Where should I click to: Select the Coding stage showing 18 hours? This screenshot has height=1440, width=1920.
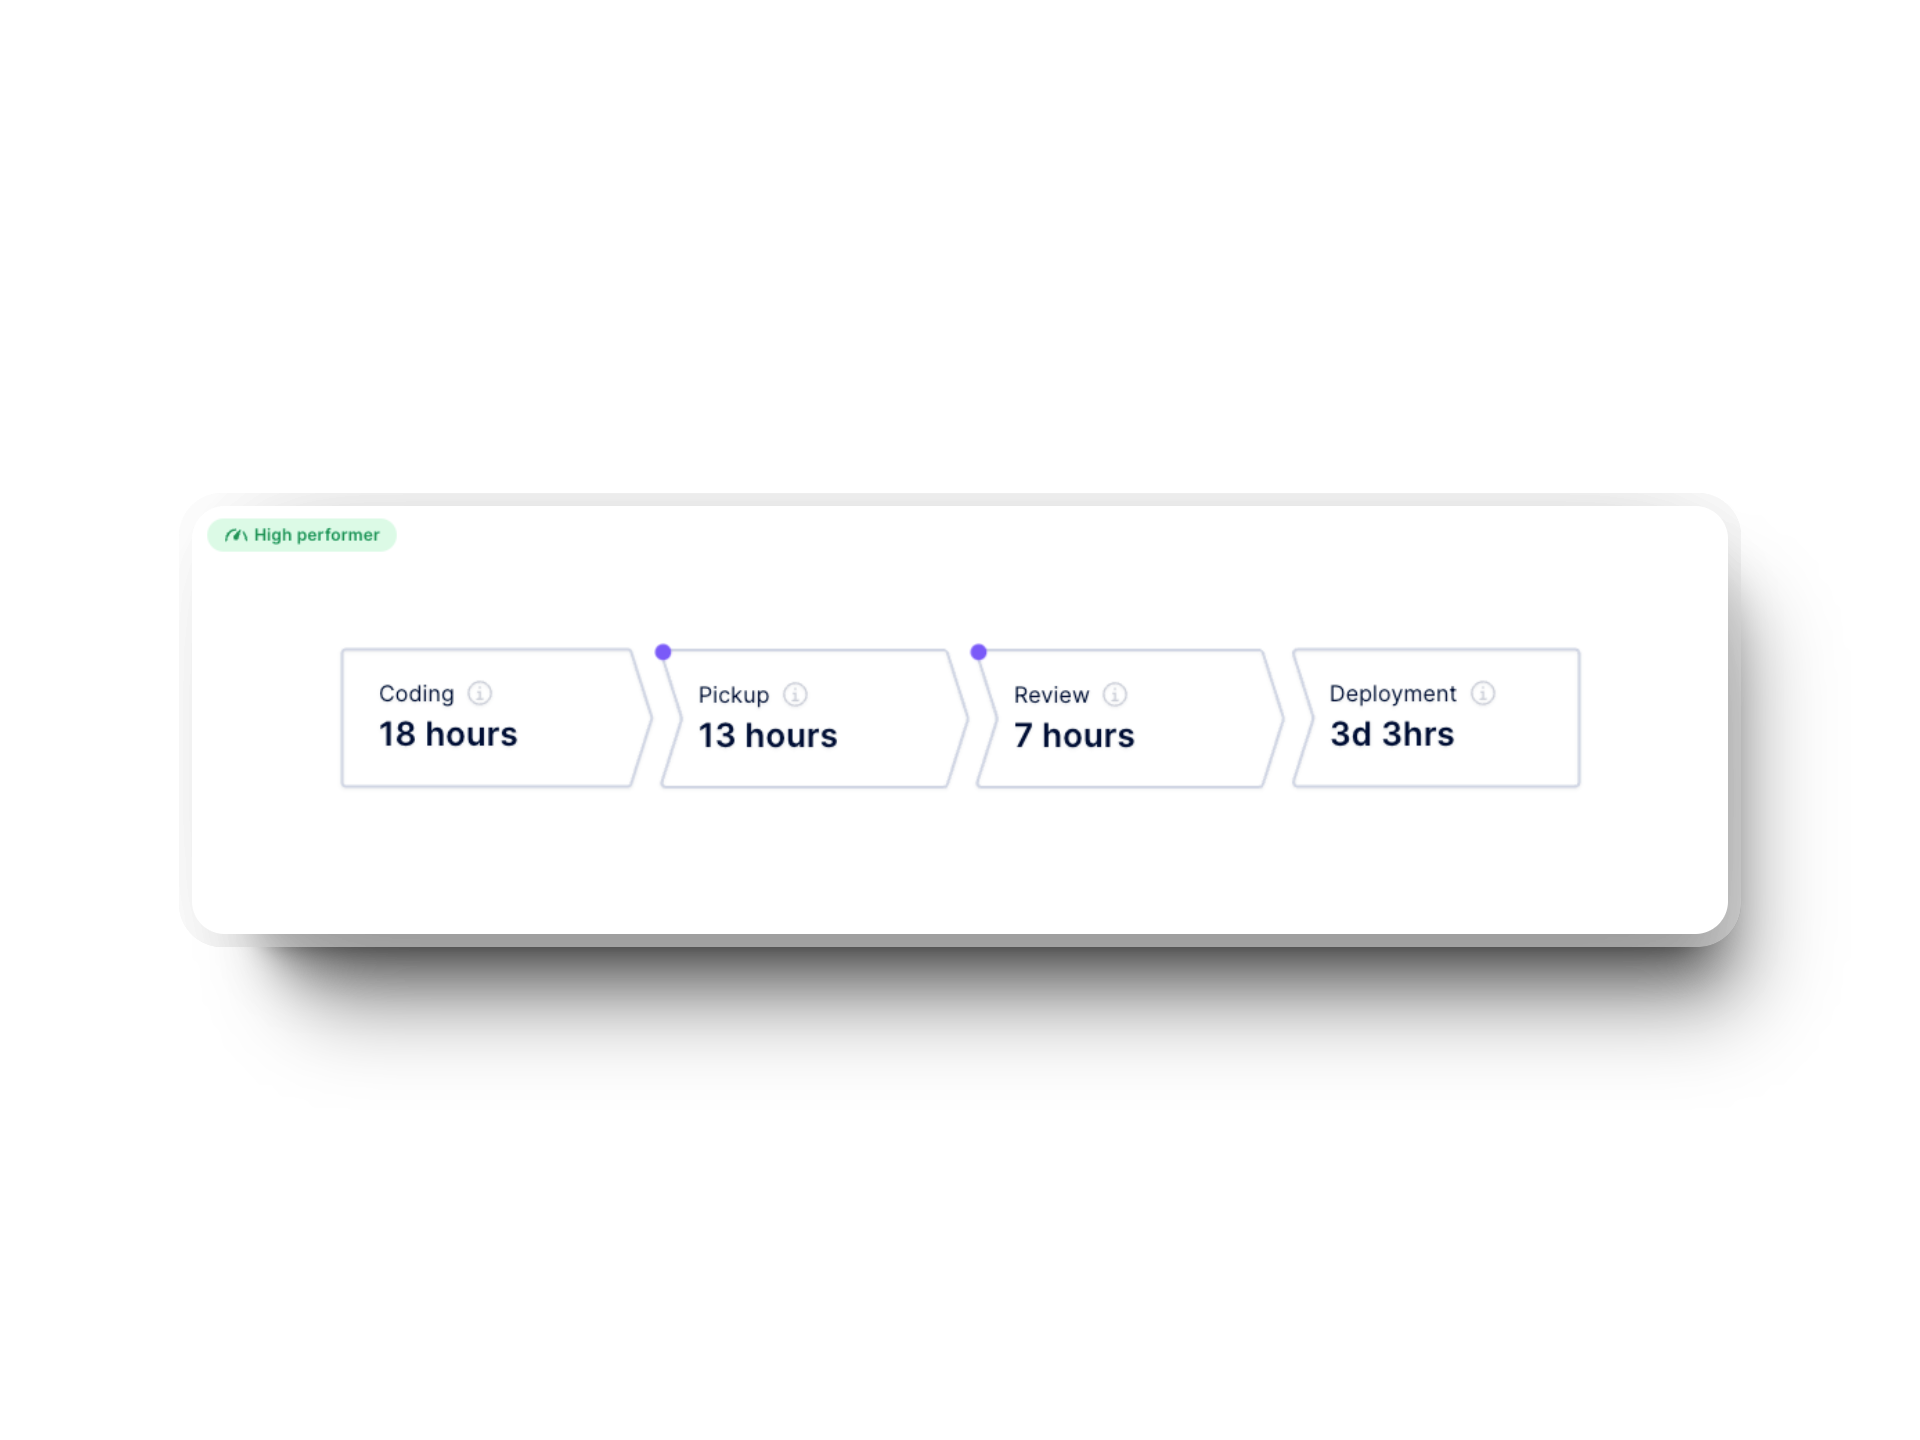[480, 716]
